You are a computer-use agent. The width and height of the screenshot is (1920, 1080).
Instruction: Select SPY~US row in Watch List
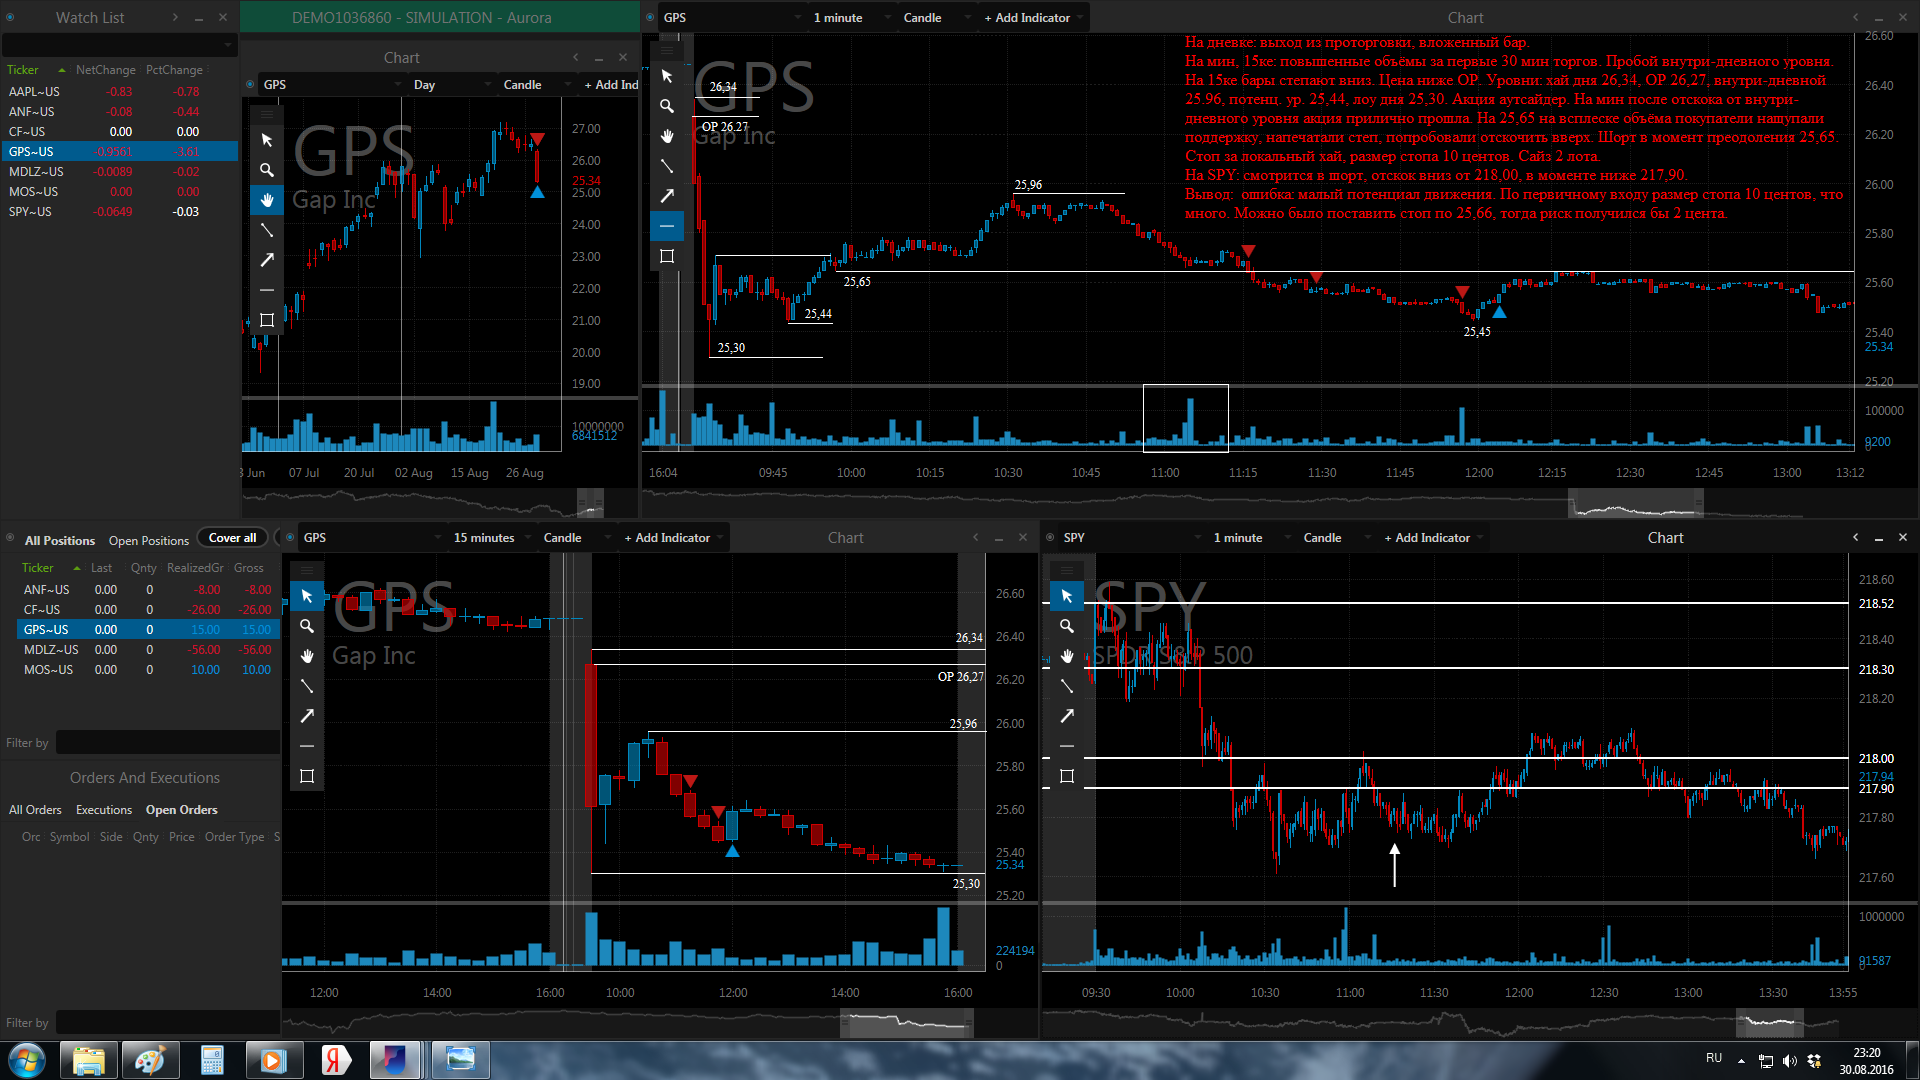coord(120,212)
